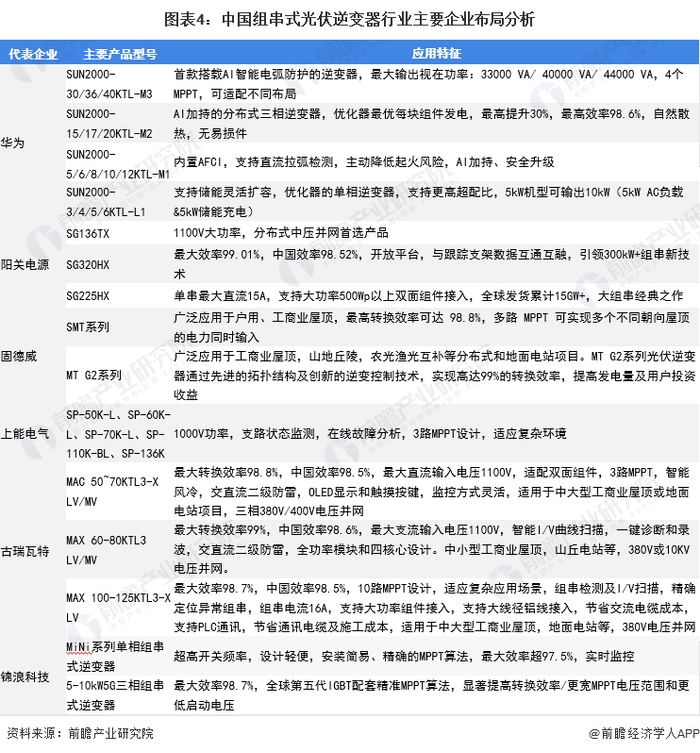Click description starting 'AI加持的分布式三相逆变器'
The height and width of the screenshot is (753, 700).
tap(432, 124)
